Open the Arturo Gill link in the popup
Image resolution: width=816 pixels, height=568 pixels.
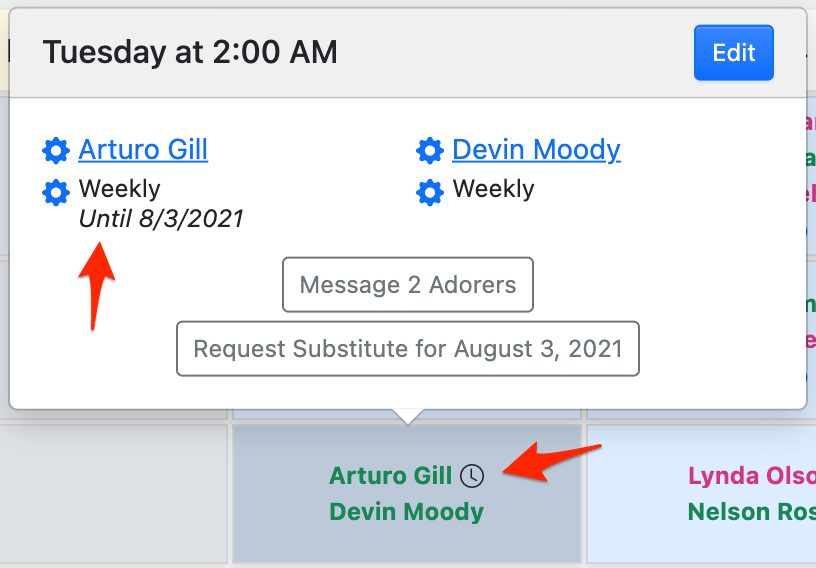coord(143,150)
